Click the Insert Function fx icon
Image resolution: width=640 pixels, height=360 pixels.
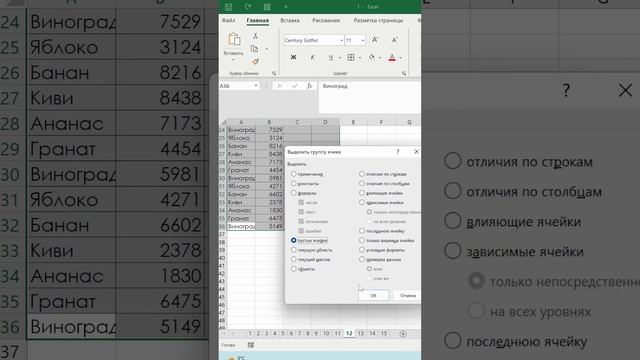(x=309, y=86)
